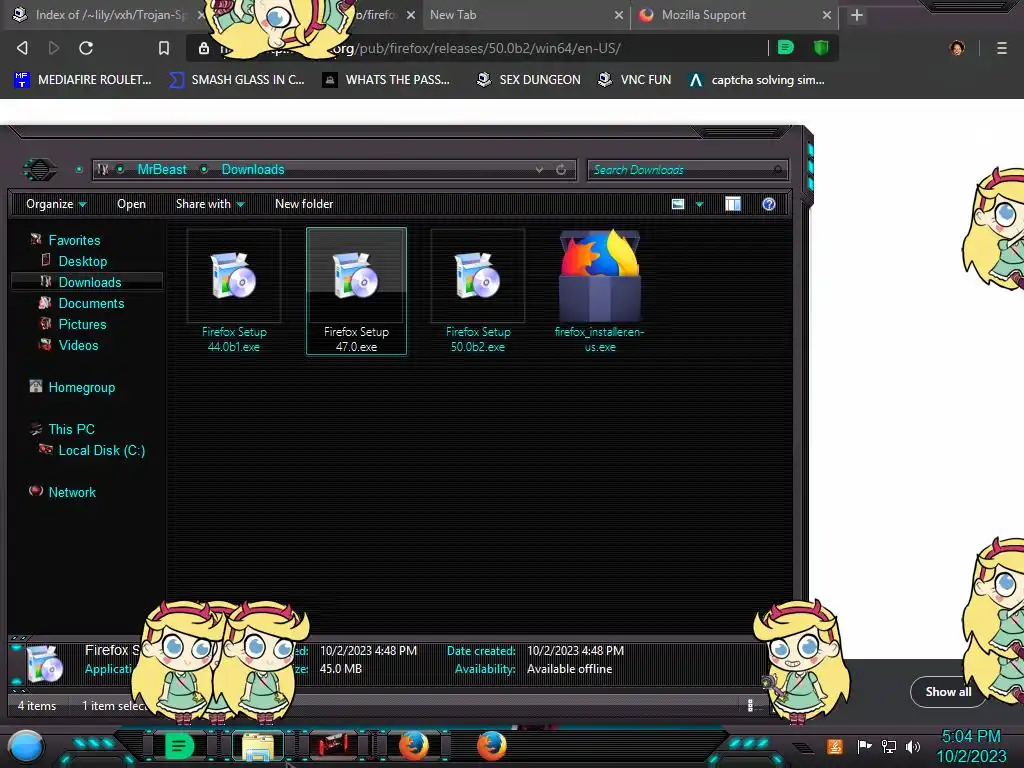This screenshot has height=768, width=1024.
Task: Open Network in the navigation pane
Action: (72, 492)
